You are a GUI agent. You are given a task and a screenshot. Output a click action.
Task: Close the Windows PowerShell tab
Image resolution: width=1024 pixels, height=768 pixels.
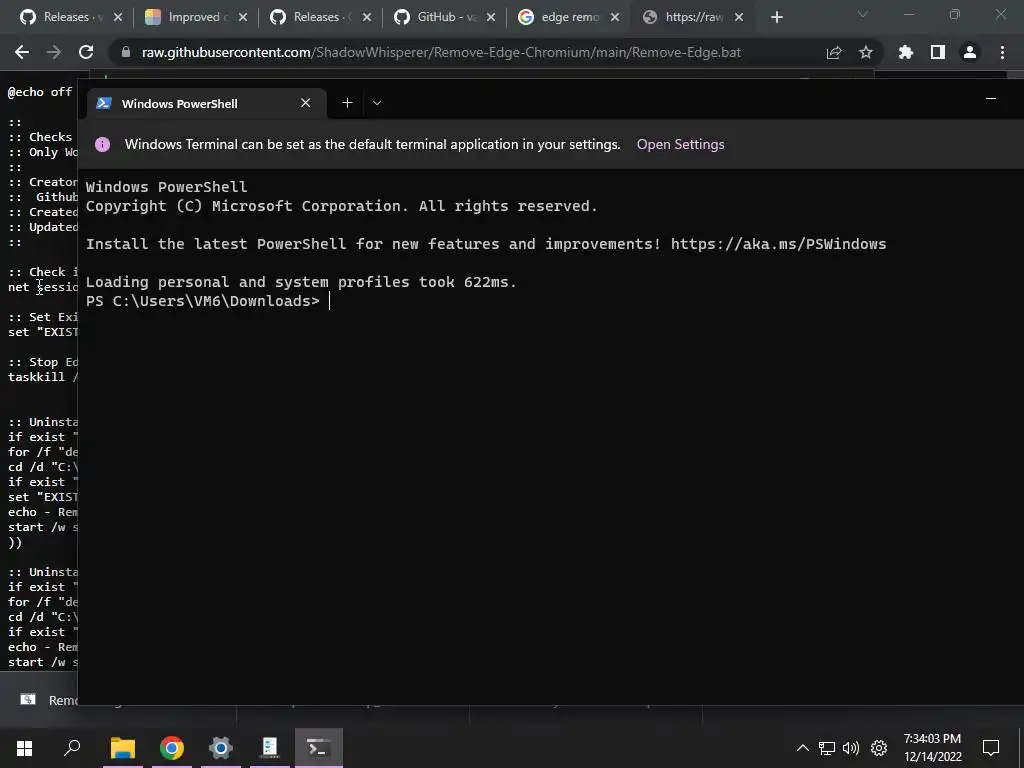(x=305, y=103)
